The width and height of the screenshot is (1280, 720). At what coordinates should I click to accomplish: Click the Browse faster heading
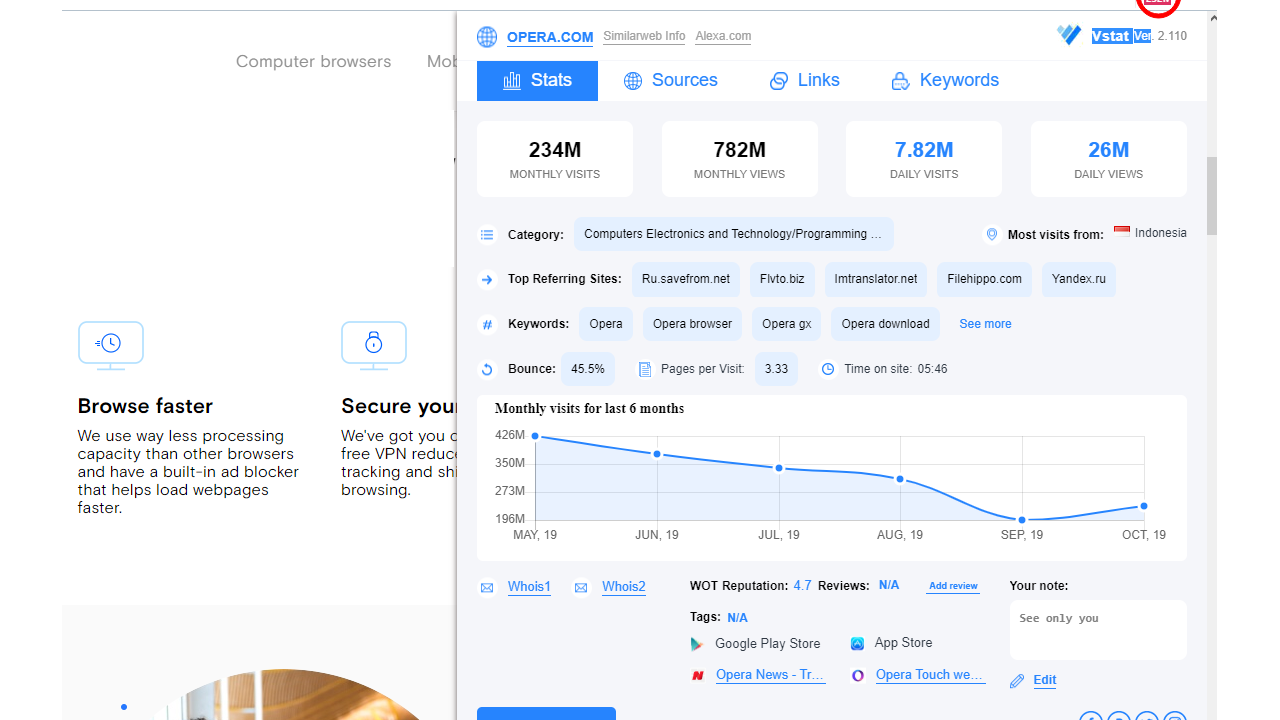point(145,406)
